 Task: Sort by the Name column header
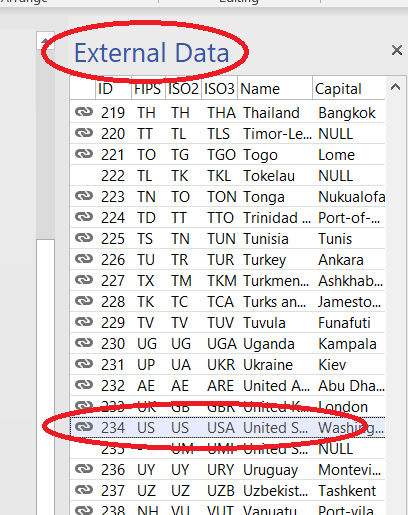tap(275, 89)
